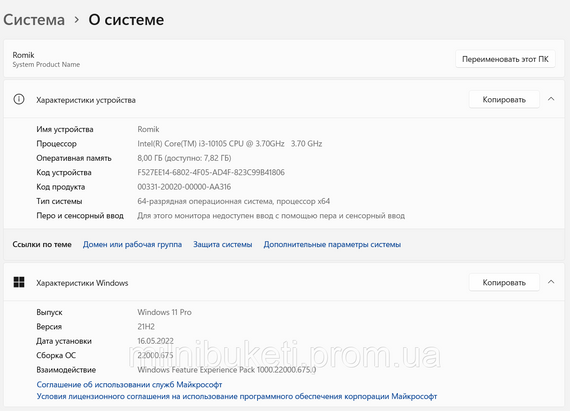
Task: Click the Имя устройства label
Action: click(x=65, y=129)
